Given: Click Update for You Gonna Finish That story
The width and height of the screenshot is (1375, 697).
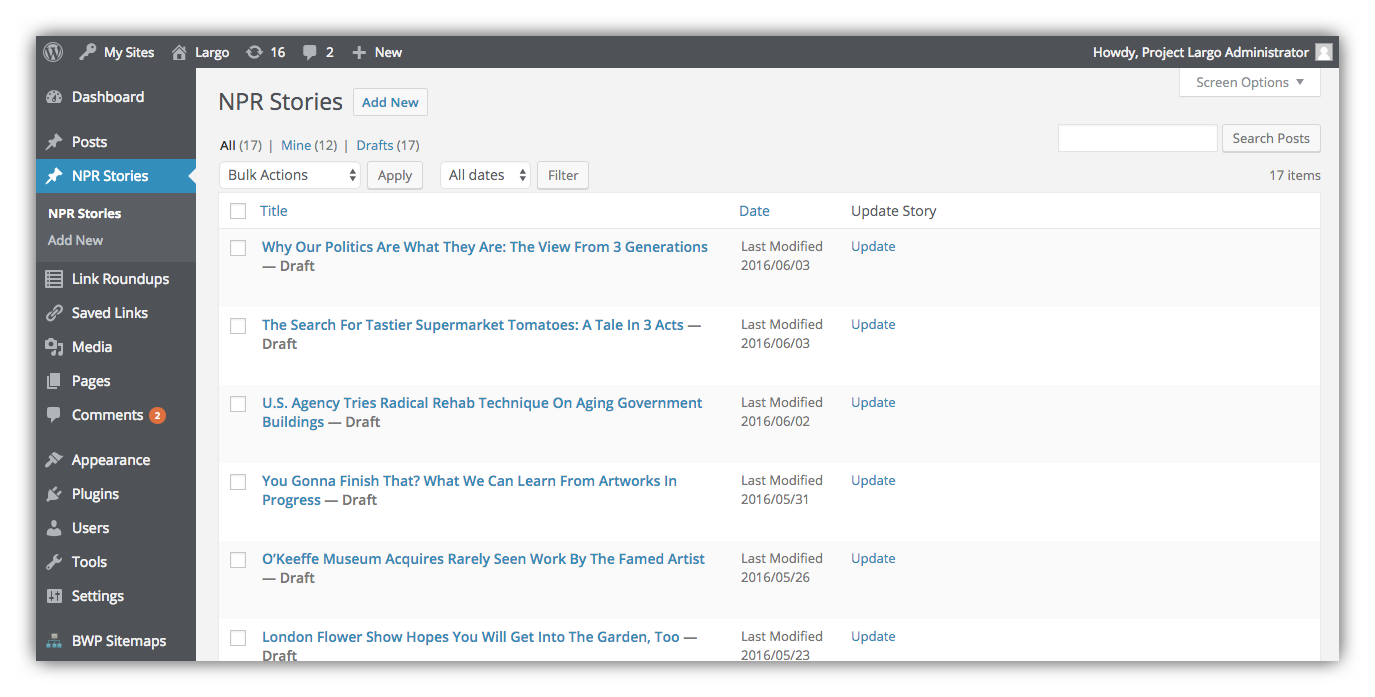Looking at the screenshot, I should [873, 480].
